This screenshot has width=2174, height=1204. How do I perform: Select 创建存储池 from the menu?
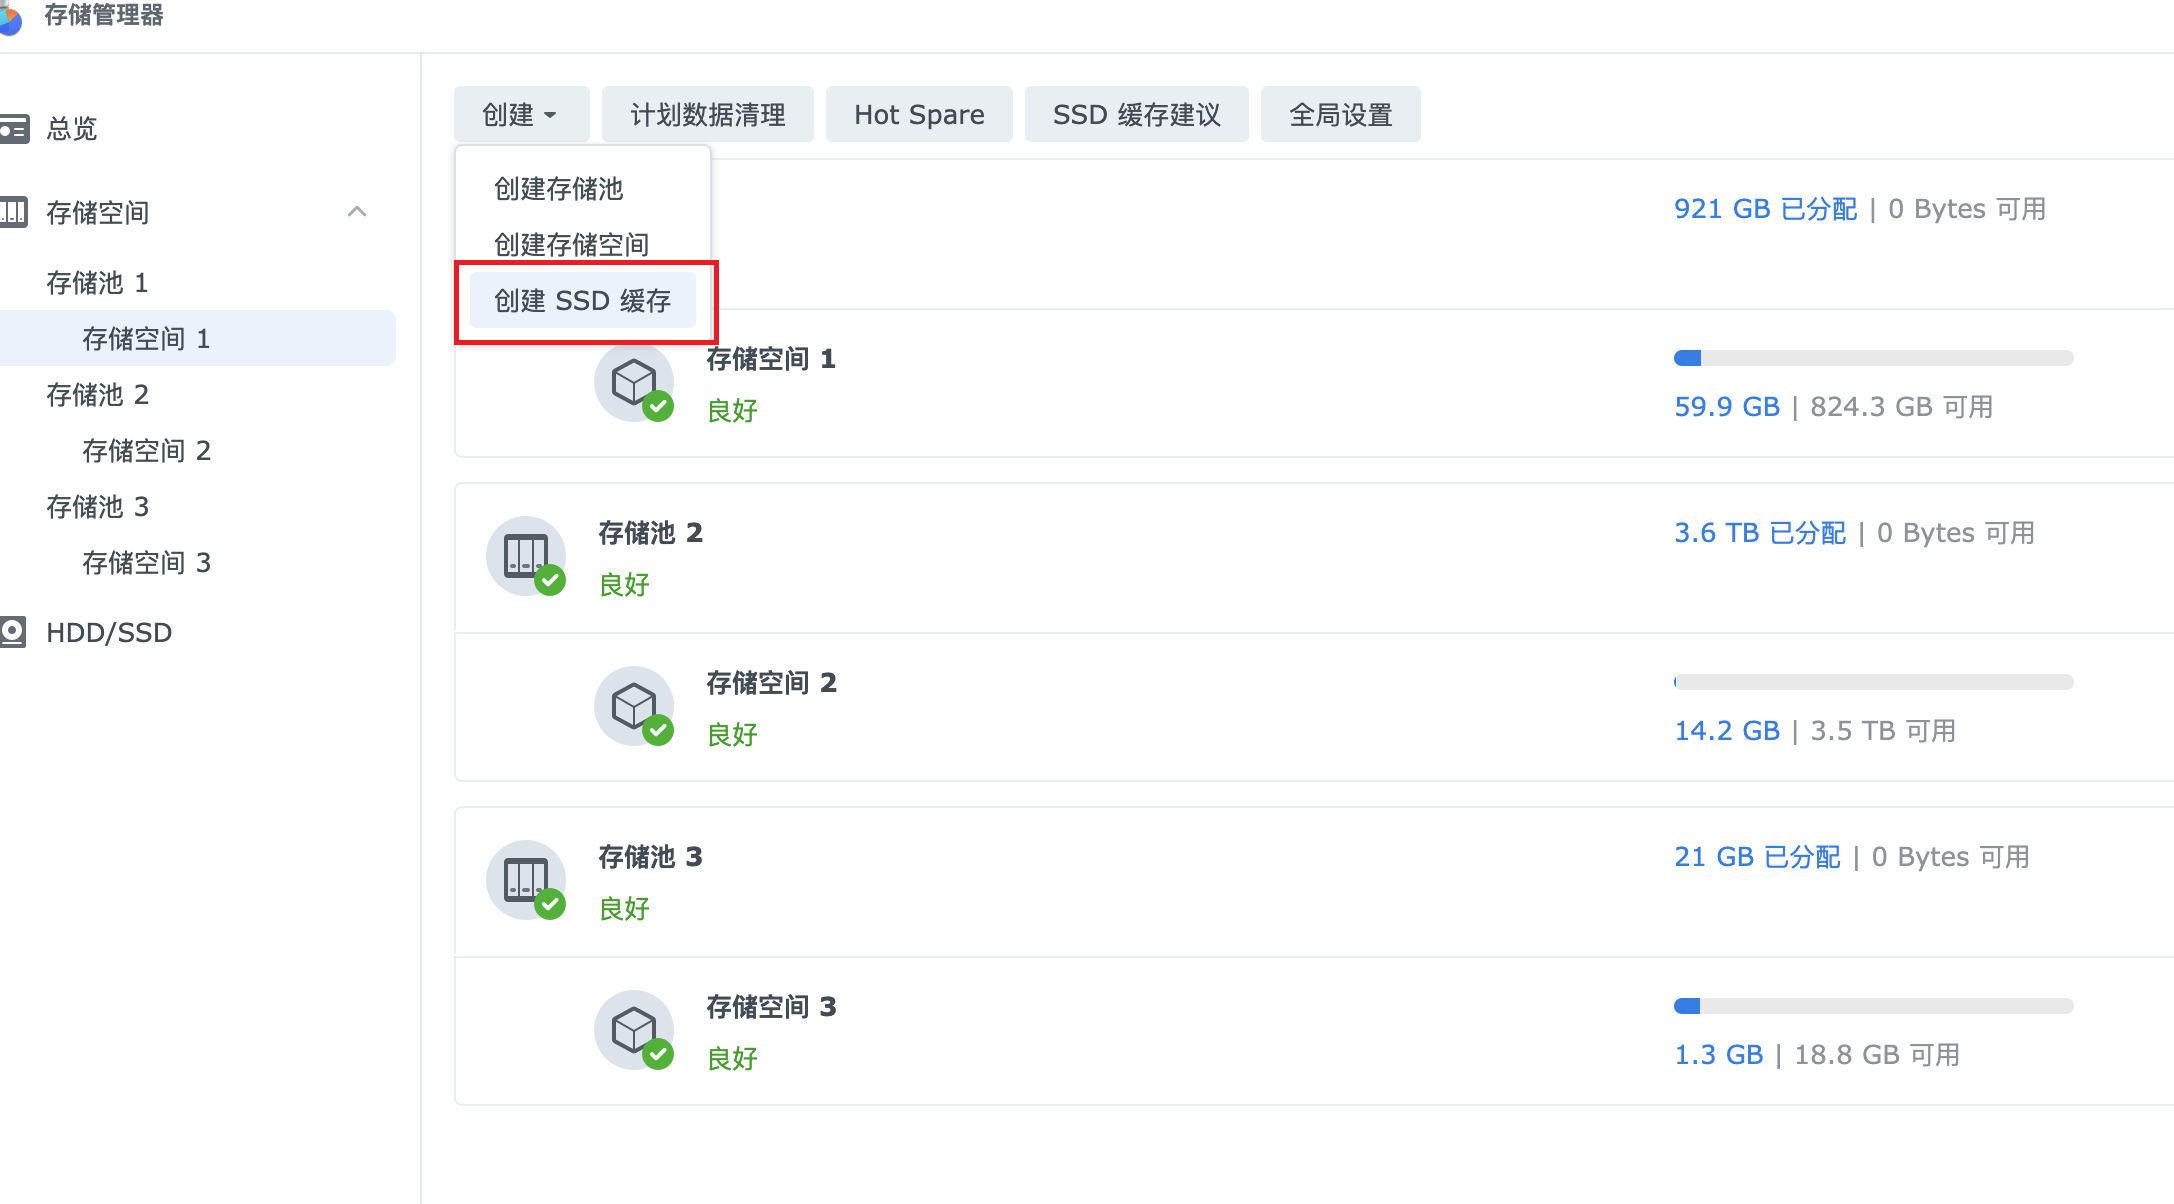pyautogui.click(x=559, y=189)
